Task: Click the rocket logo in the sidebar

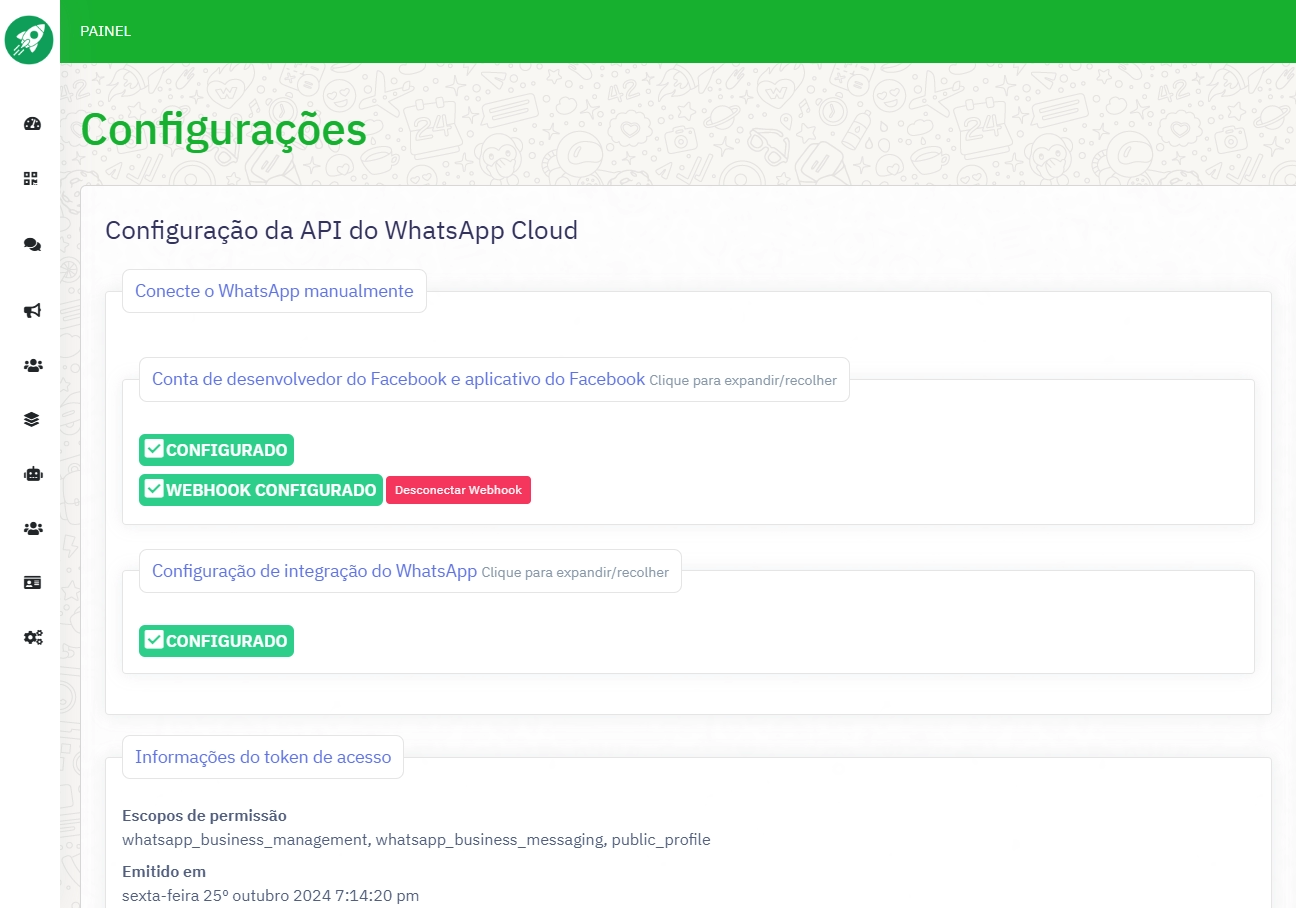Action: 29,40
